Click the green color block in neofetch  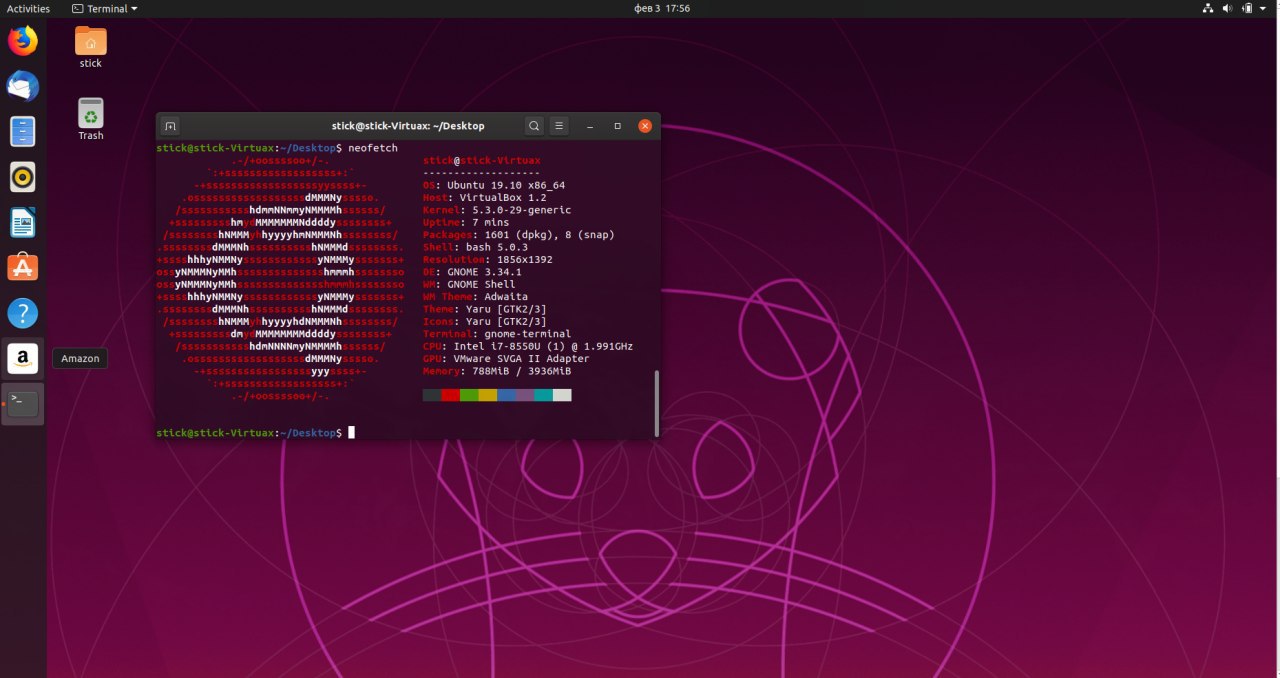coord(469,395)
